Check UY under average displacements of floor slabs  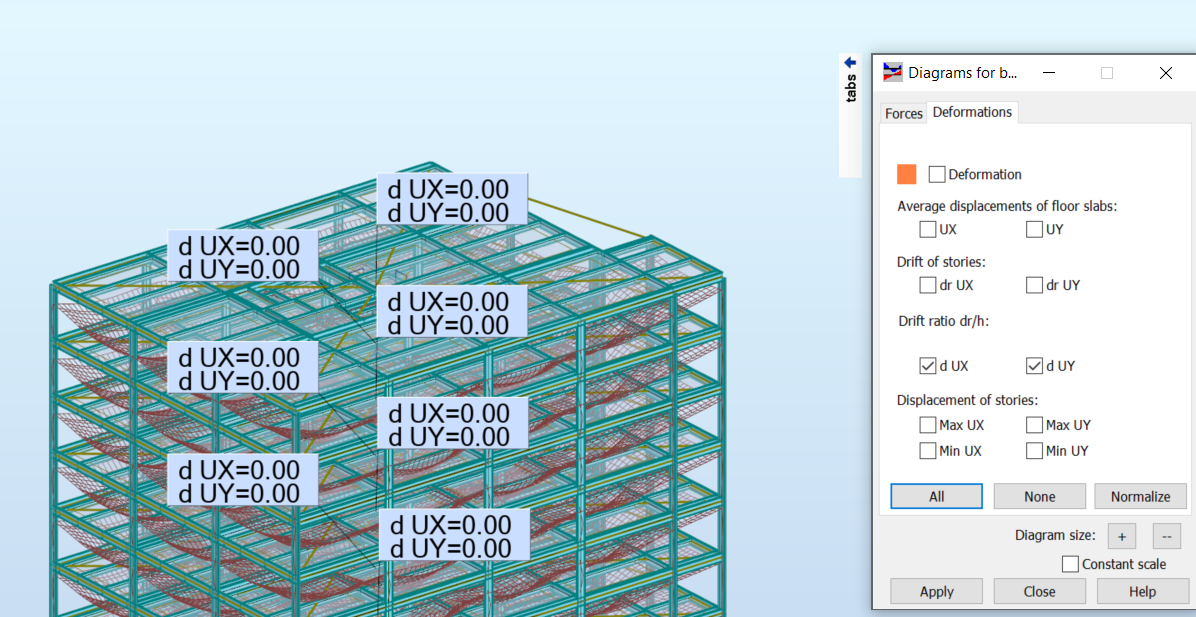tap(1034, 229)
